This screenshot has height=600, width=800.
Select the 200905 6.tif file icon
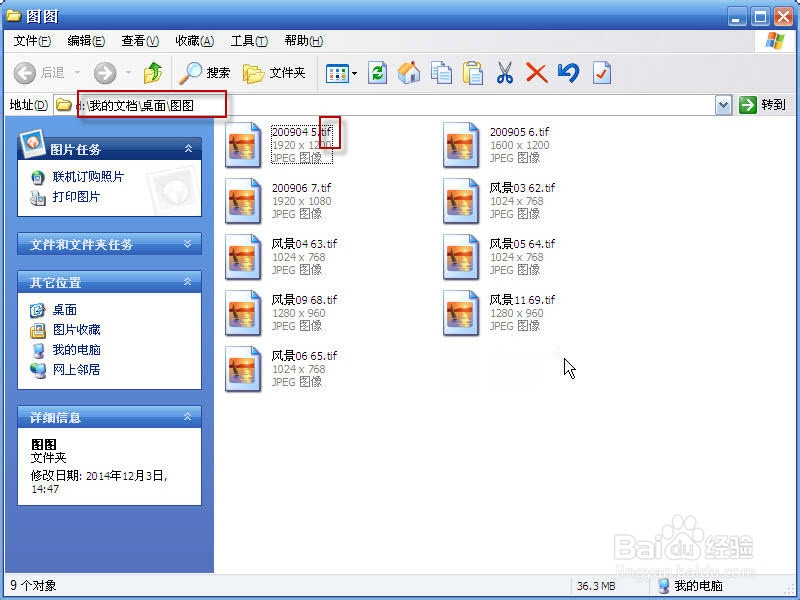click(x=461, y=145)
